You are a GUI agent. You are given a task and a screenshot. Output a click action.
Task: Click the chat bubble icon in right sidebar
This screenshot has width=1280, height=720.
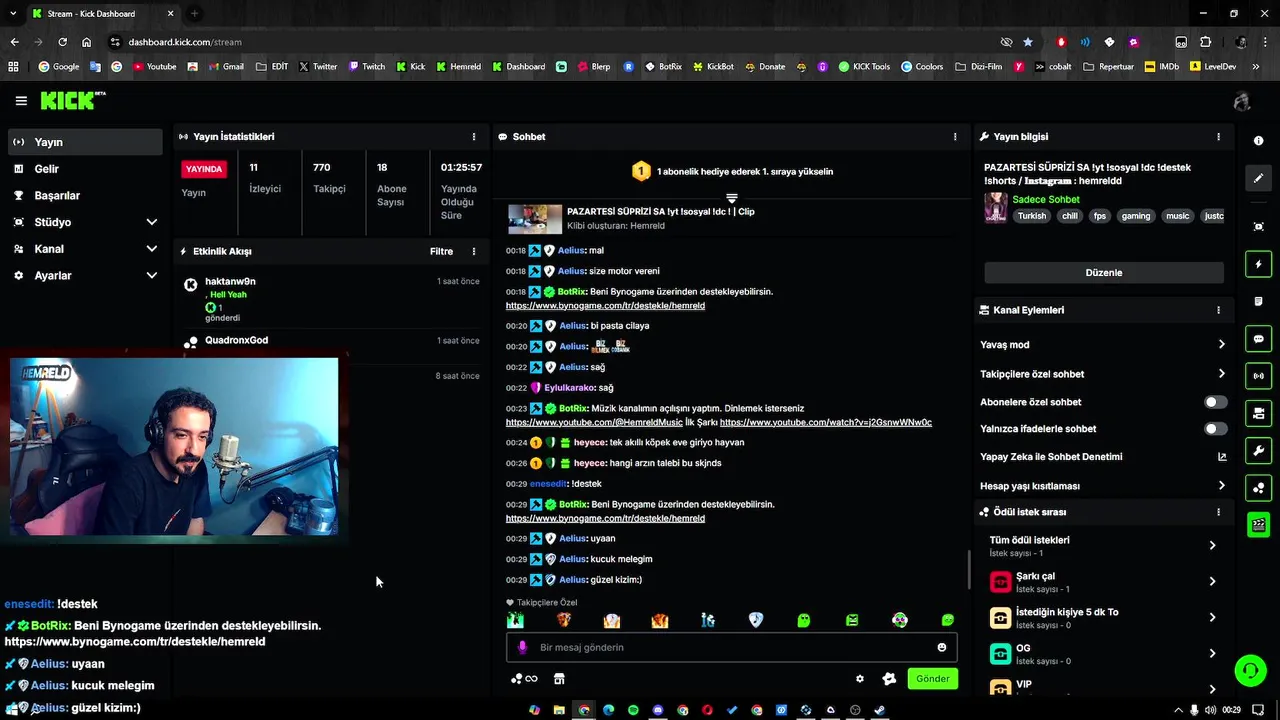point(1258,339)
